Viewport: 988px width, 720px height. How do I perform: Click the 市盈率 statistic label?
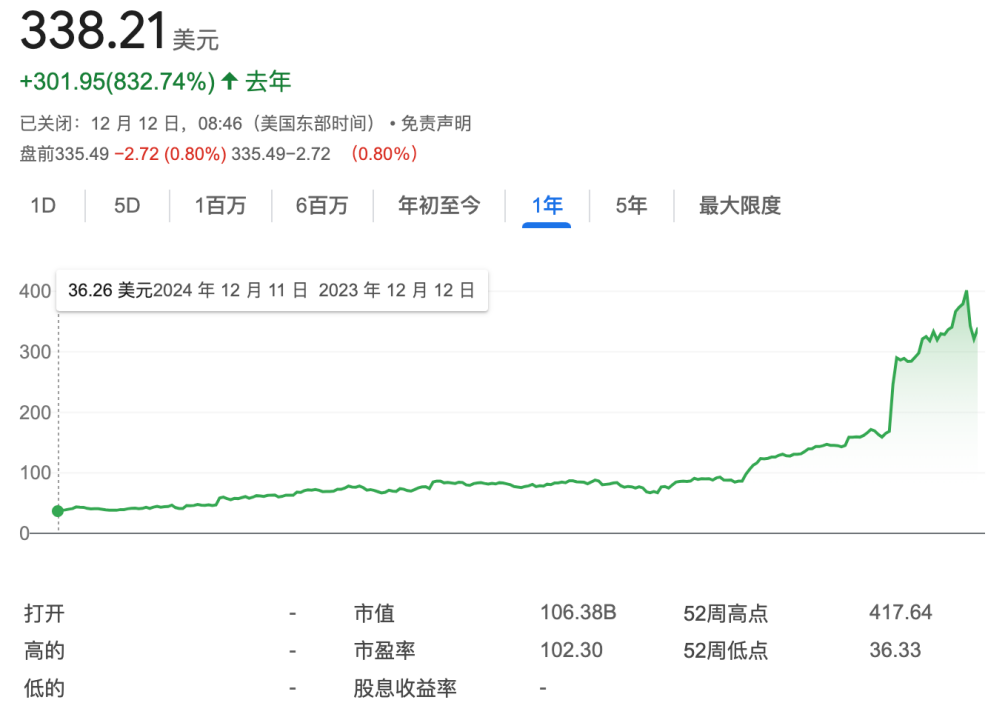(384, 651)
